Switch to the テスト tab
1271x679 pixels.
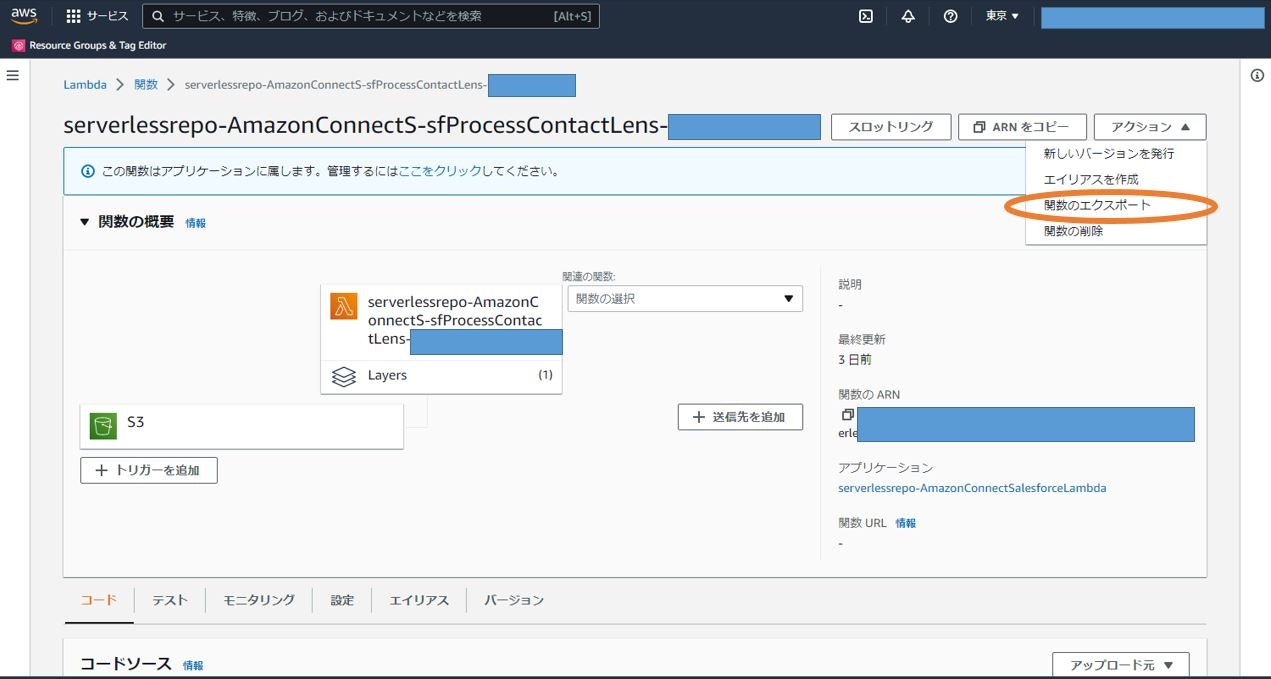(170, 600)
